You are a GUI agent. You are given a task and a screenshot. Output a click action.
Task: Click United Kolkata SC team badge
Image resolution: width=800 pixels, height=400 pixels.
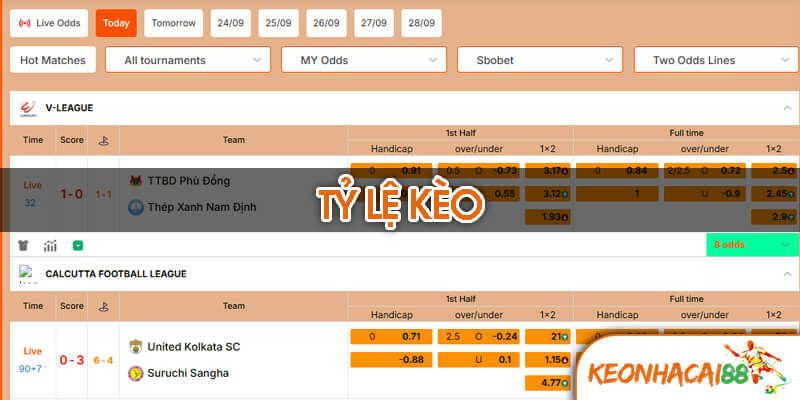[136, 346]
